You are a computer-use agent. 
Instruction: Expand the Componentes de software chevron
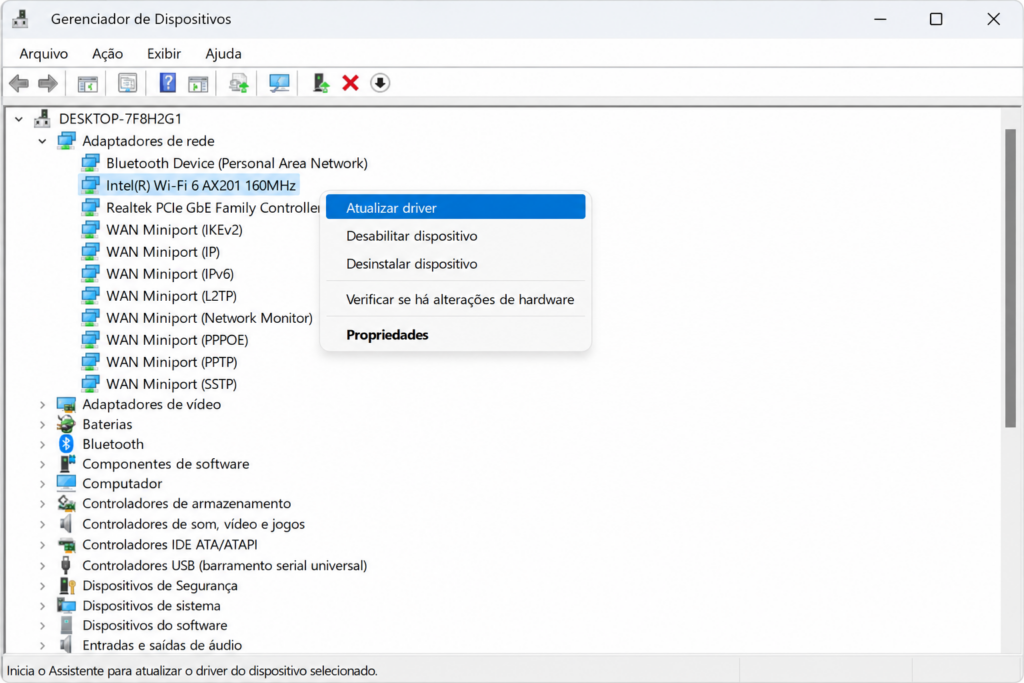coord(42,464)
